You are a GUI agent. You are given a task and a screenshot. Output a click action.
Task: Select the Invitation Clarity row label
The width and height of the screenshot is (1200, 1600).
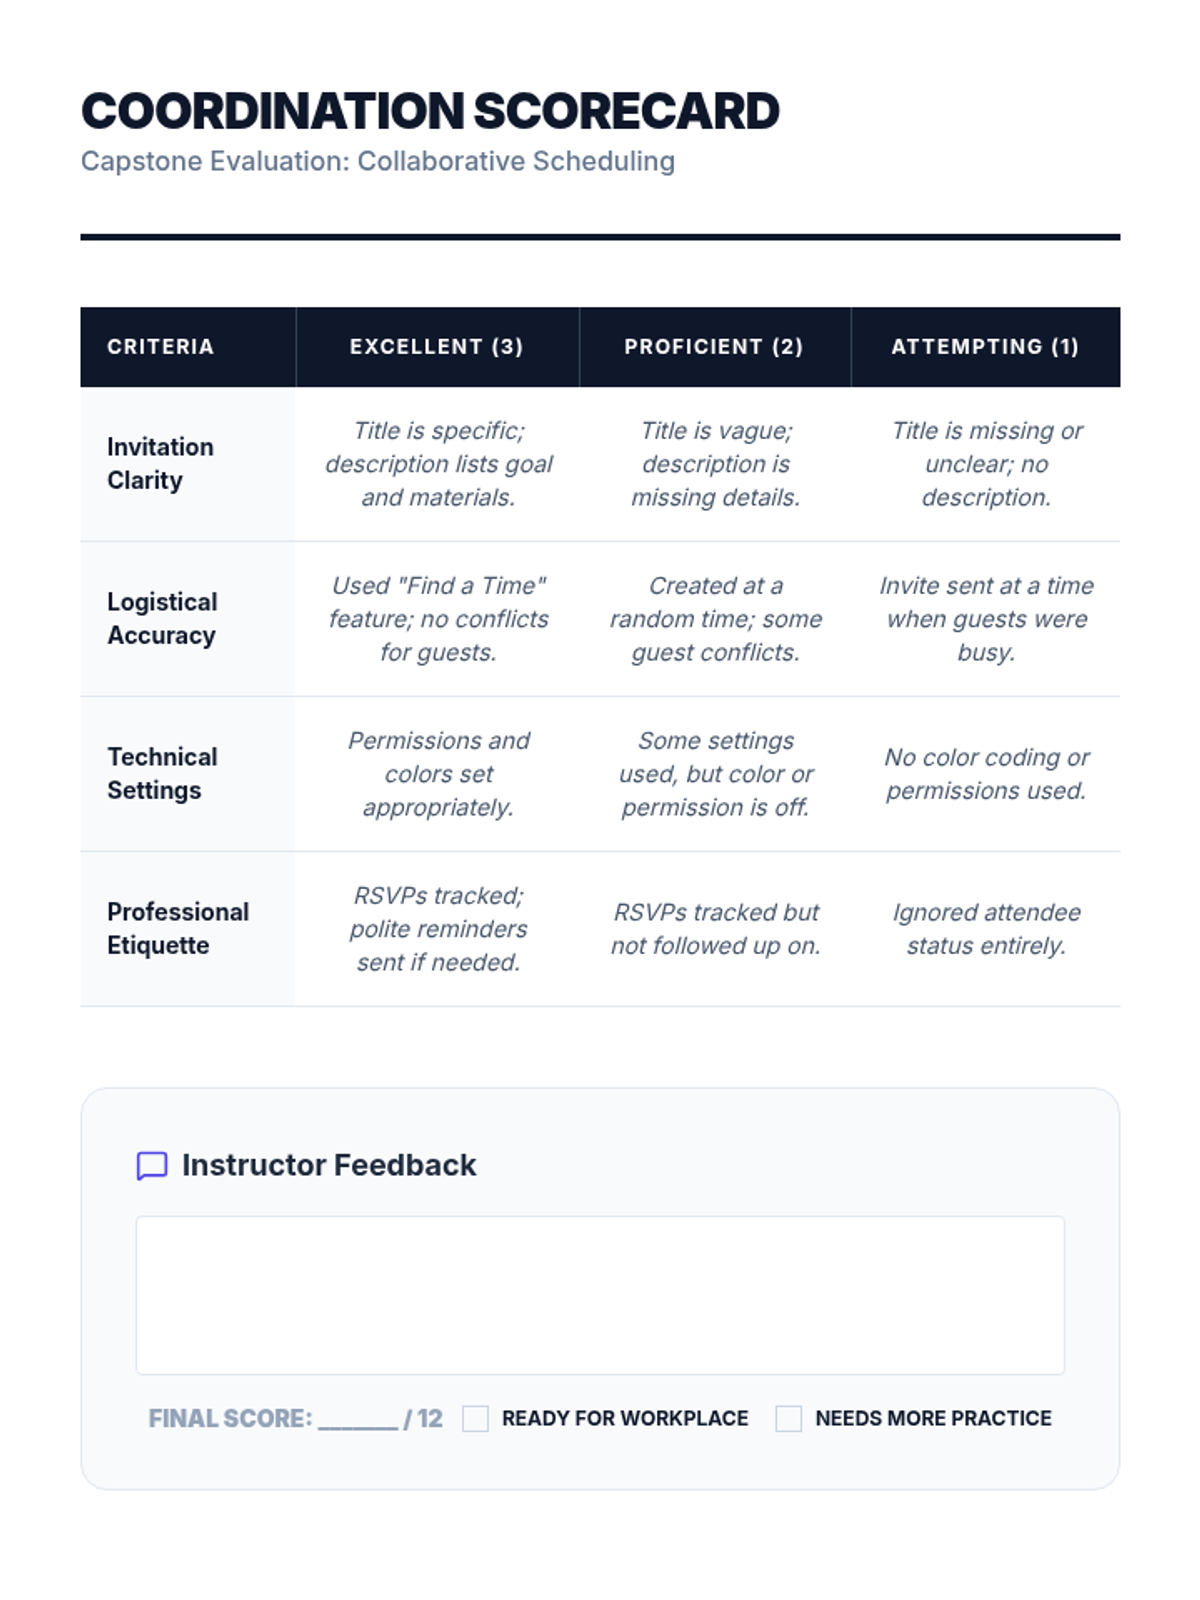(x=160, y=464)
